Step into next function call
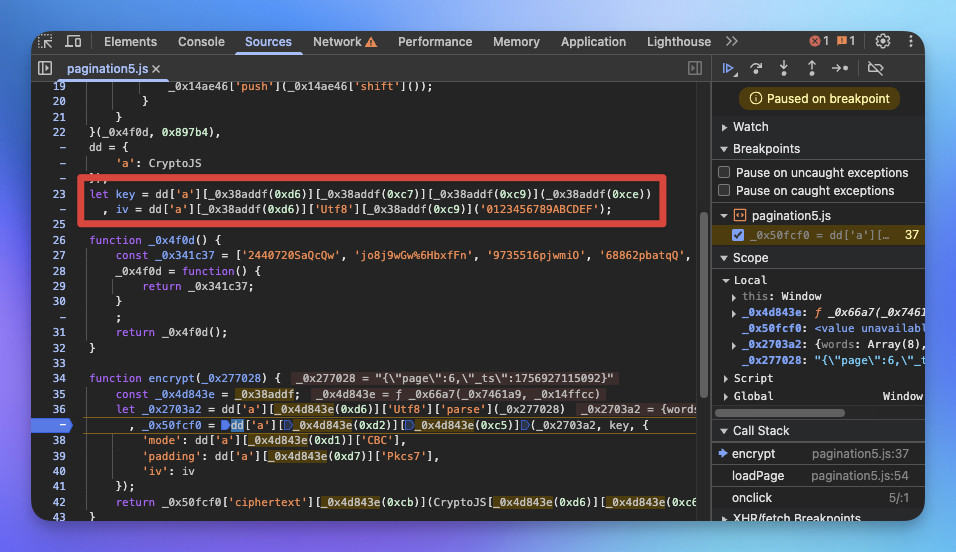 click(x=784, y=68)
